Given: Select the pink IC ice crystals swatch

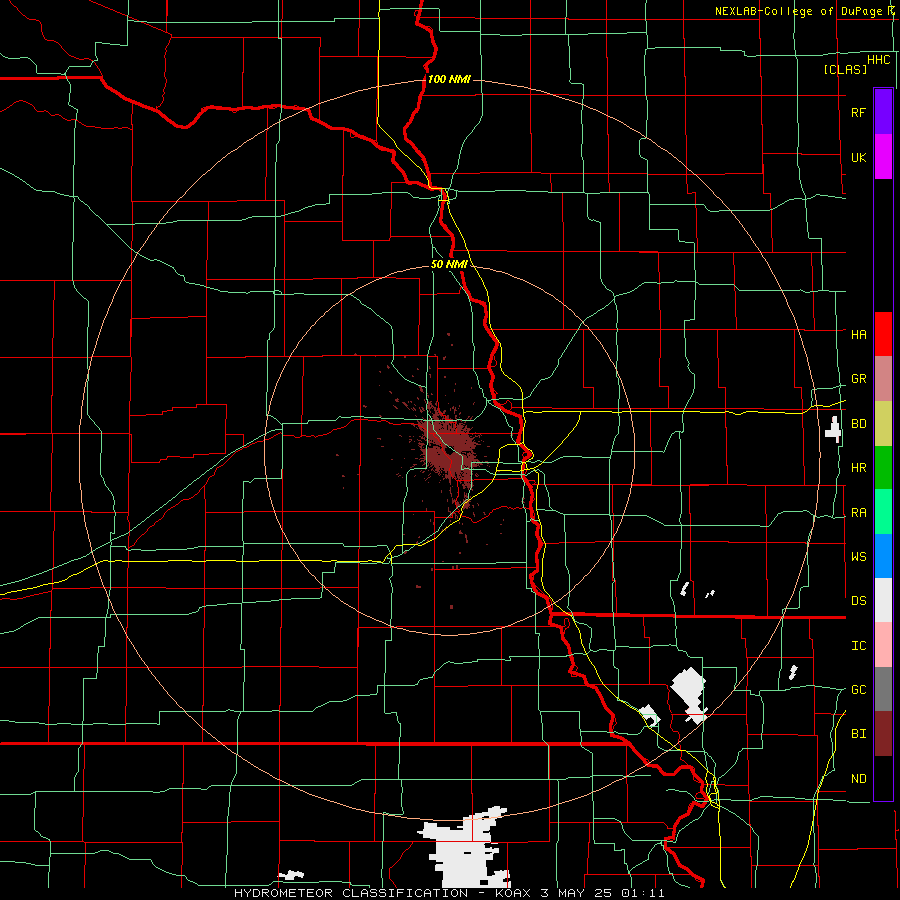Looking at the screenshot, I should tap(883, 645).
